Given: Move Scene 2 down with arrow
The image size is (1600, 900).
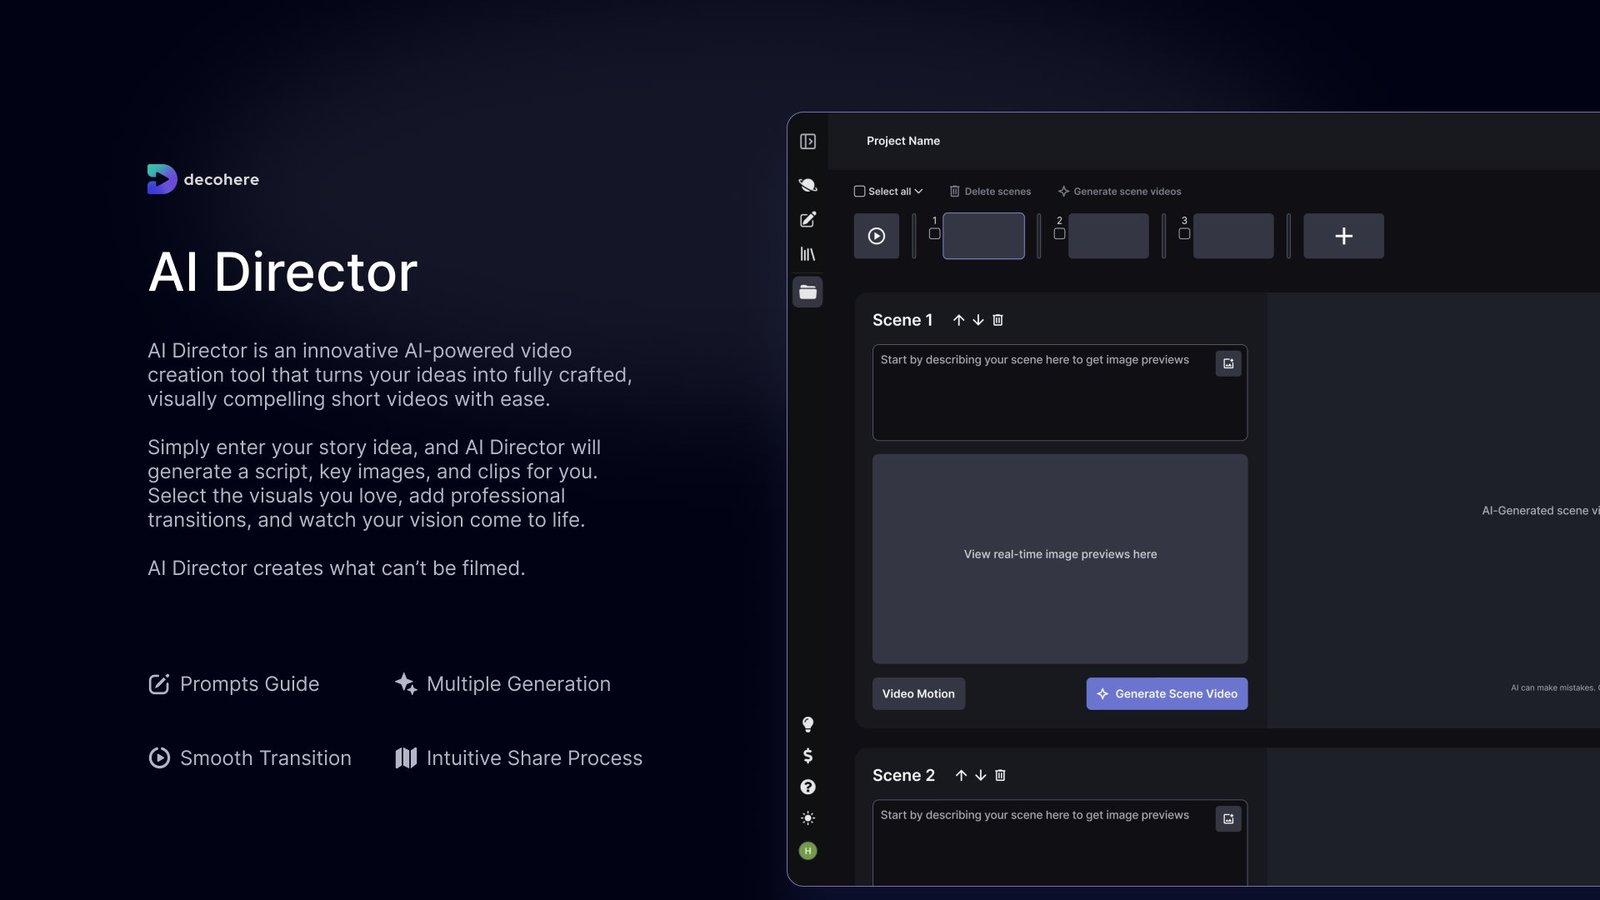Looking at the screenshot, I should 981,775.
